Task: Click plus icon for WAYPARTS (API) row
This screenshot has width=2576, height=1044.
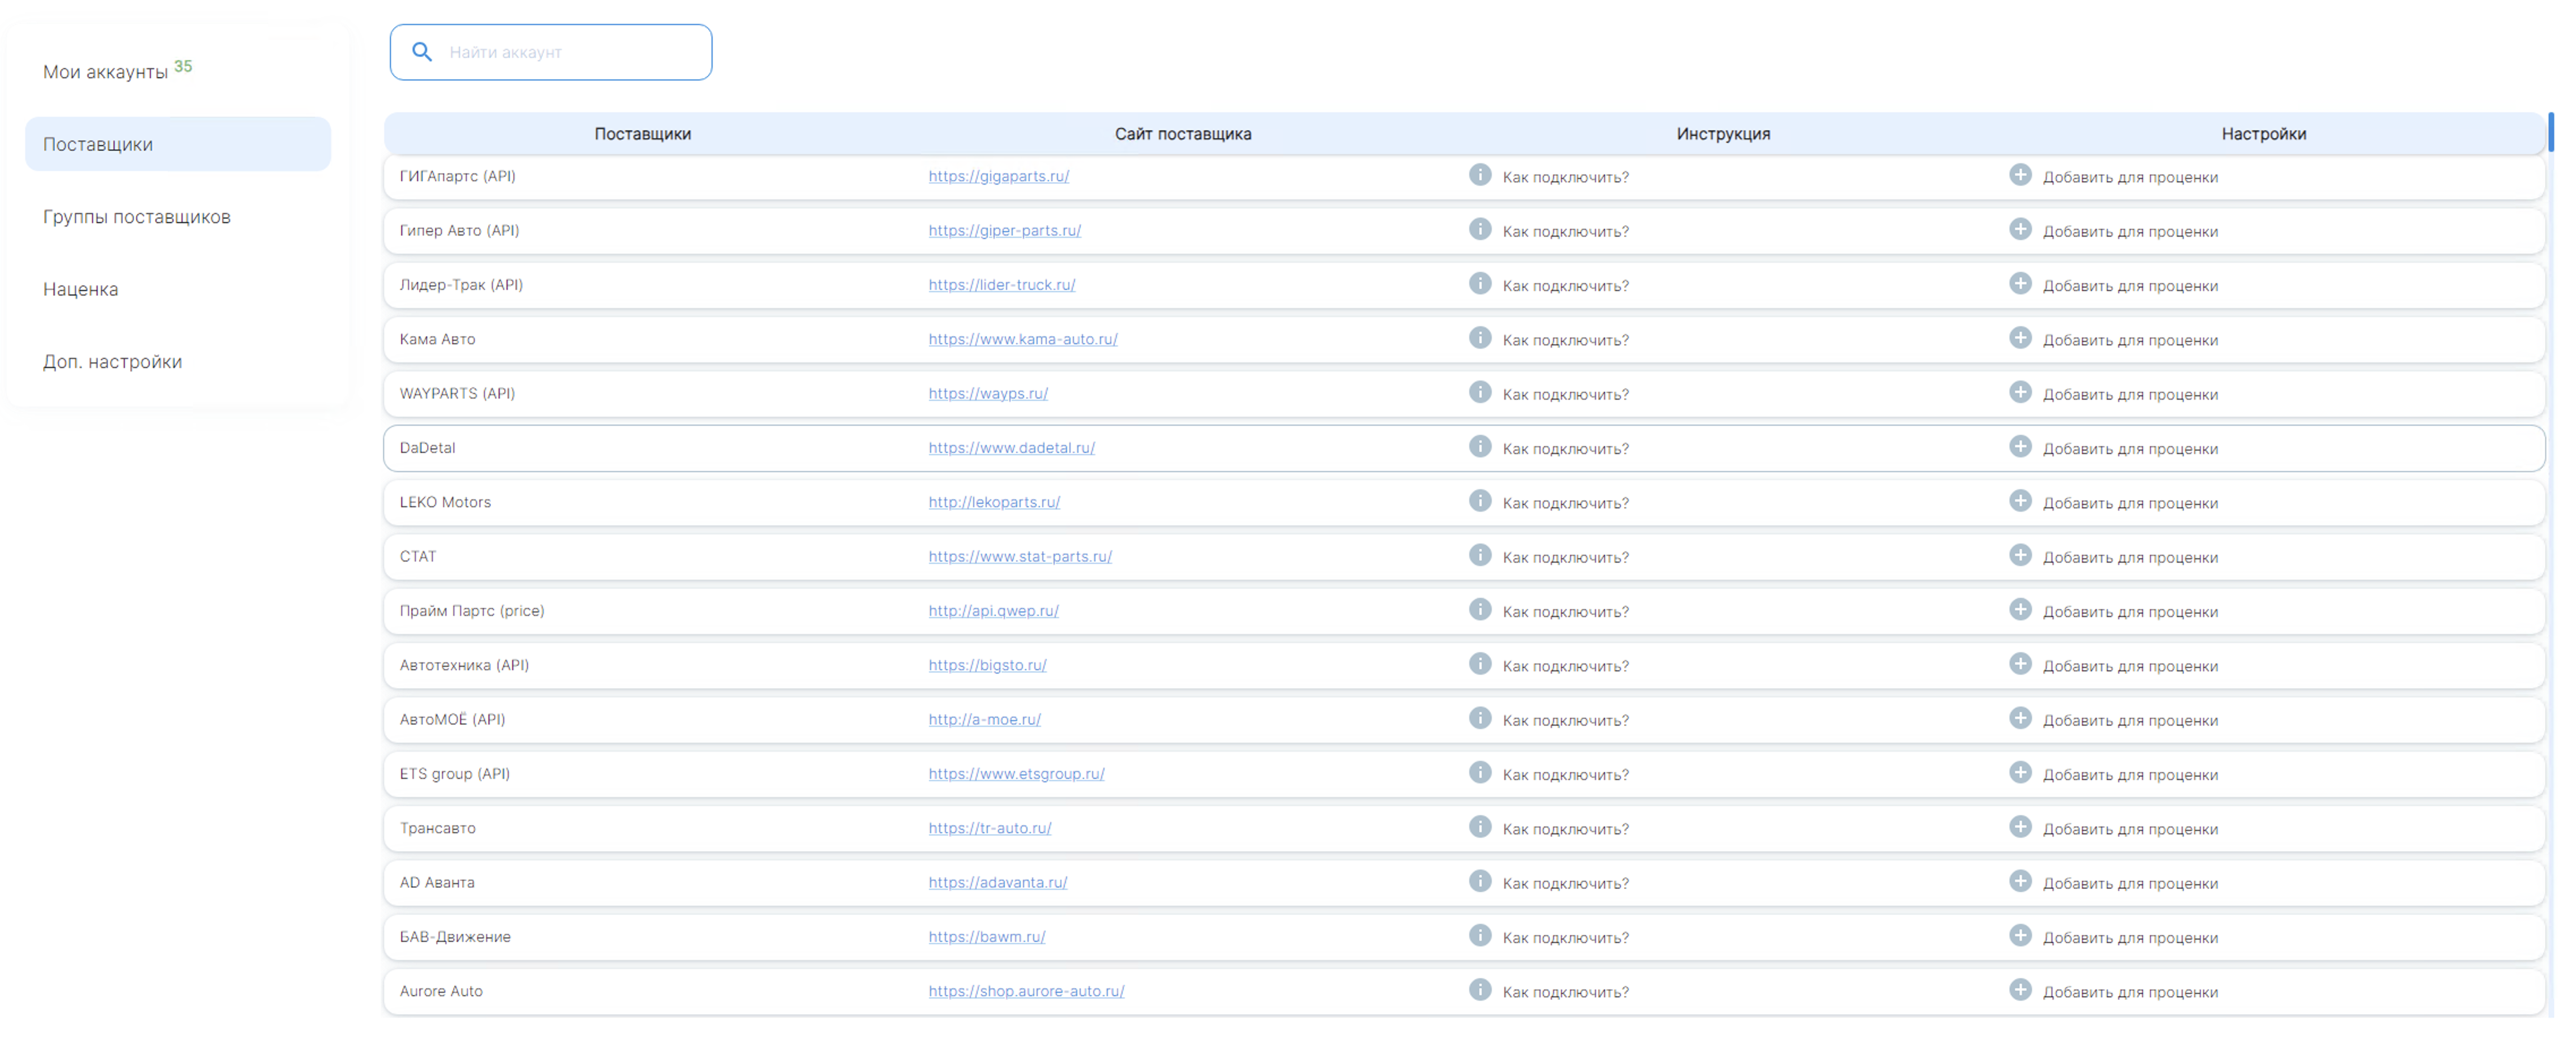Action: (x=2020, y=392)
